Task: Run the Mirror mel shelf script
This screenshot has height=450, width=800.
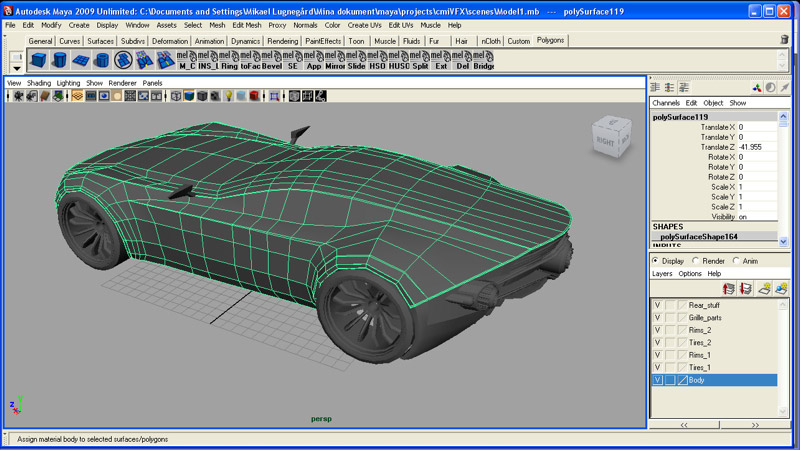Action: coord(335,60)
